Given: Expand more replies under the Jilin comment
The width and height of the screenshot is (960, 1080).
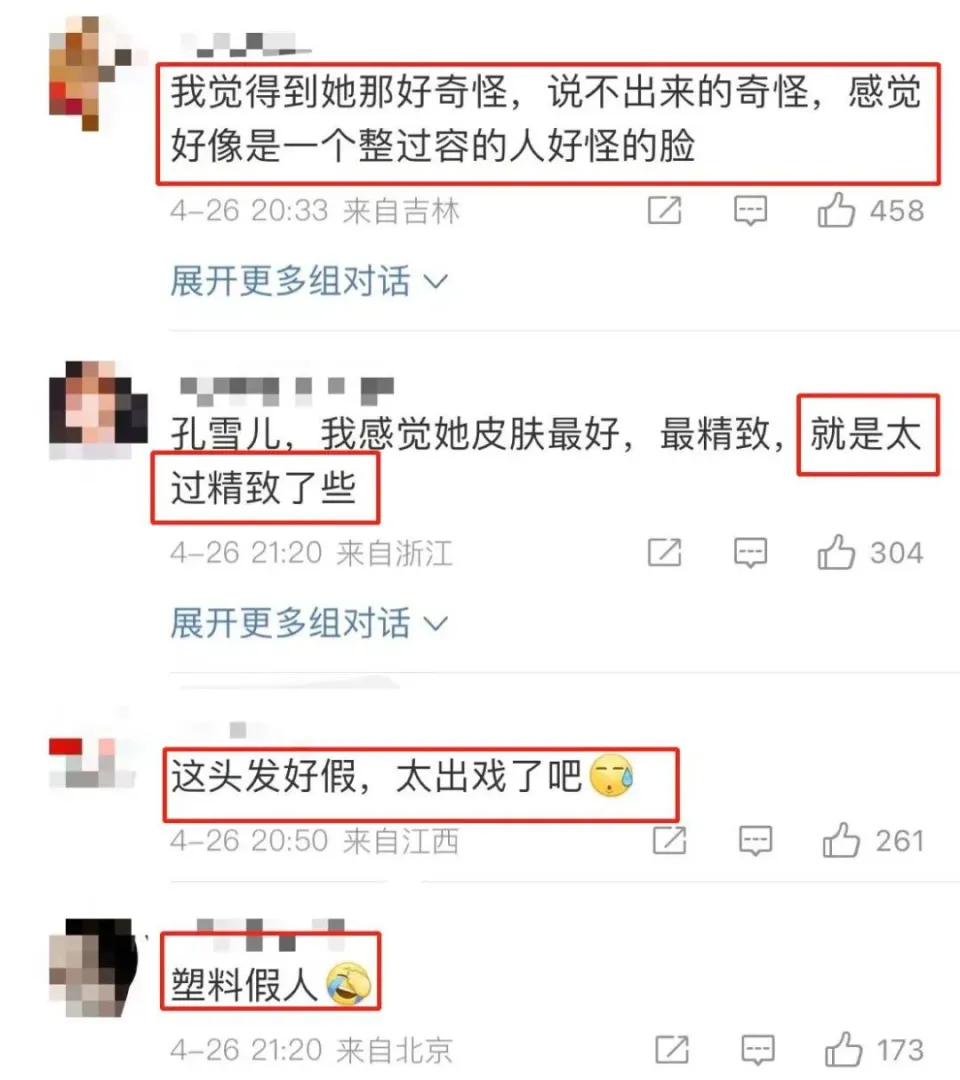Looking at the screenshot, I should click(x=309, y=280).
